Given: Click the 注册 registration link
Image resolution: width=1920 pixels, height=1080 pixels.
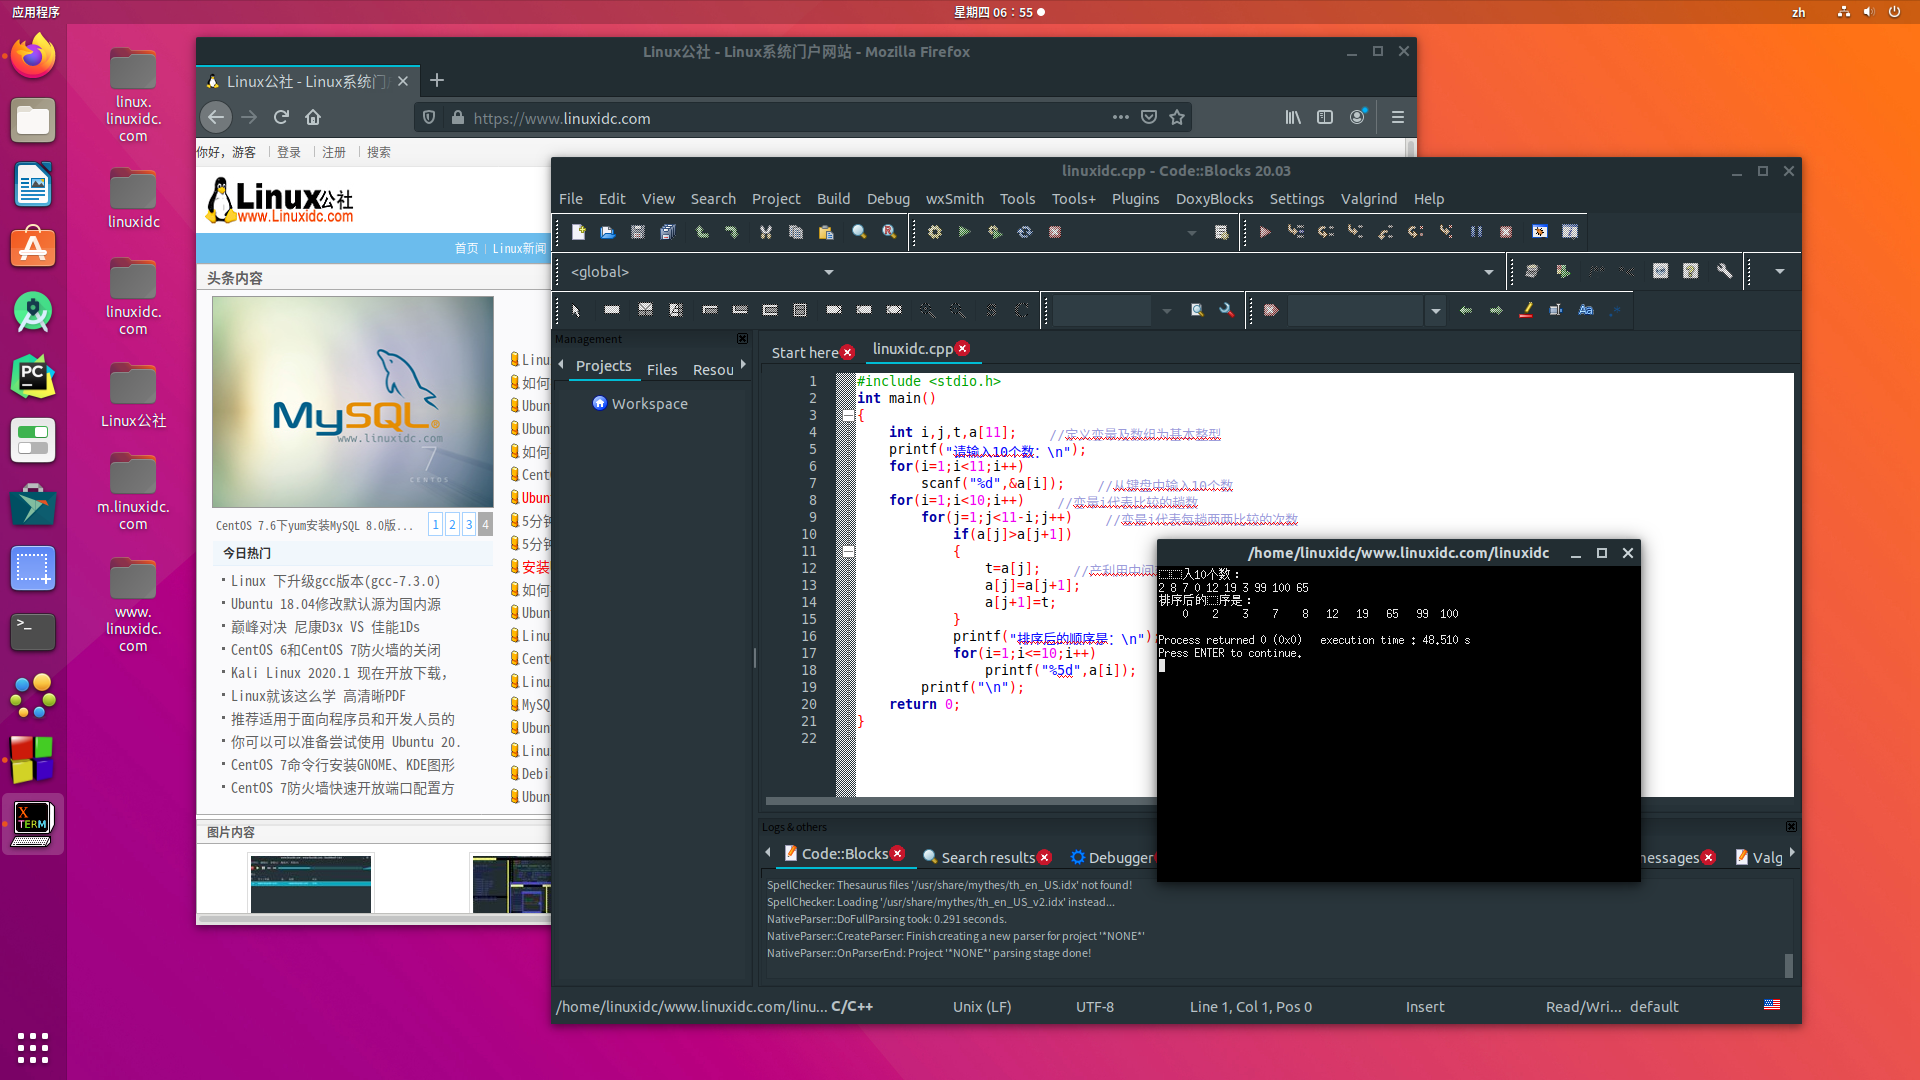Looking at the screenshot, I should tap(335, 151).
